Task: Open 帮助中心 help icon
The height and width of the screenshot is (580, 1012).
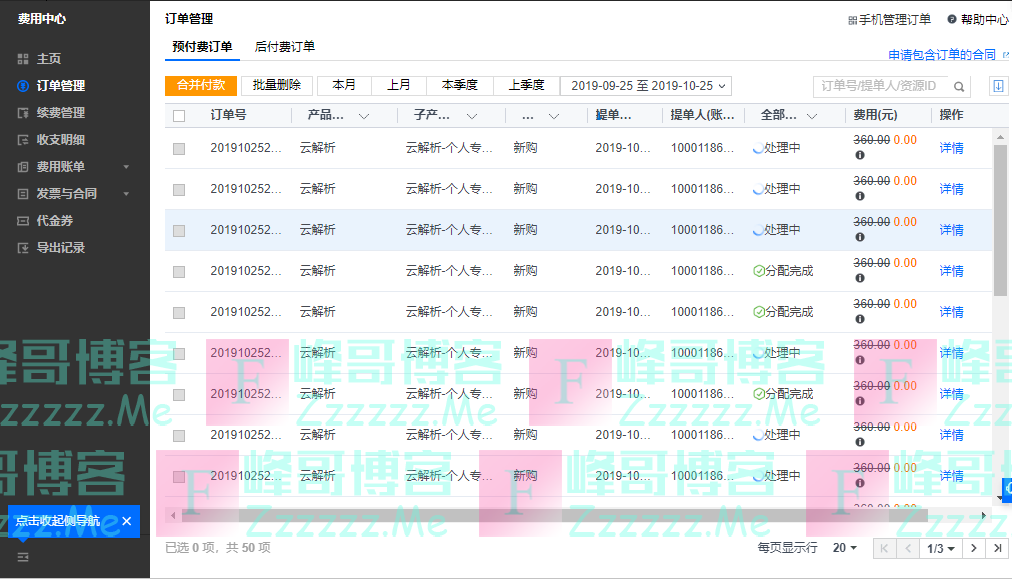Action: pos(951,20)
